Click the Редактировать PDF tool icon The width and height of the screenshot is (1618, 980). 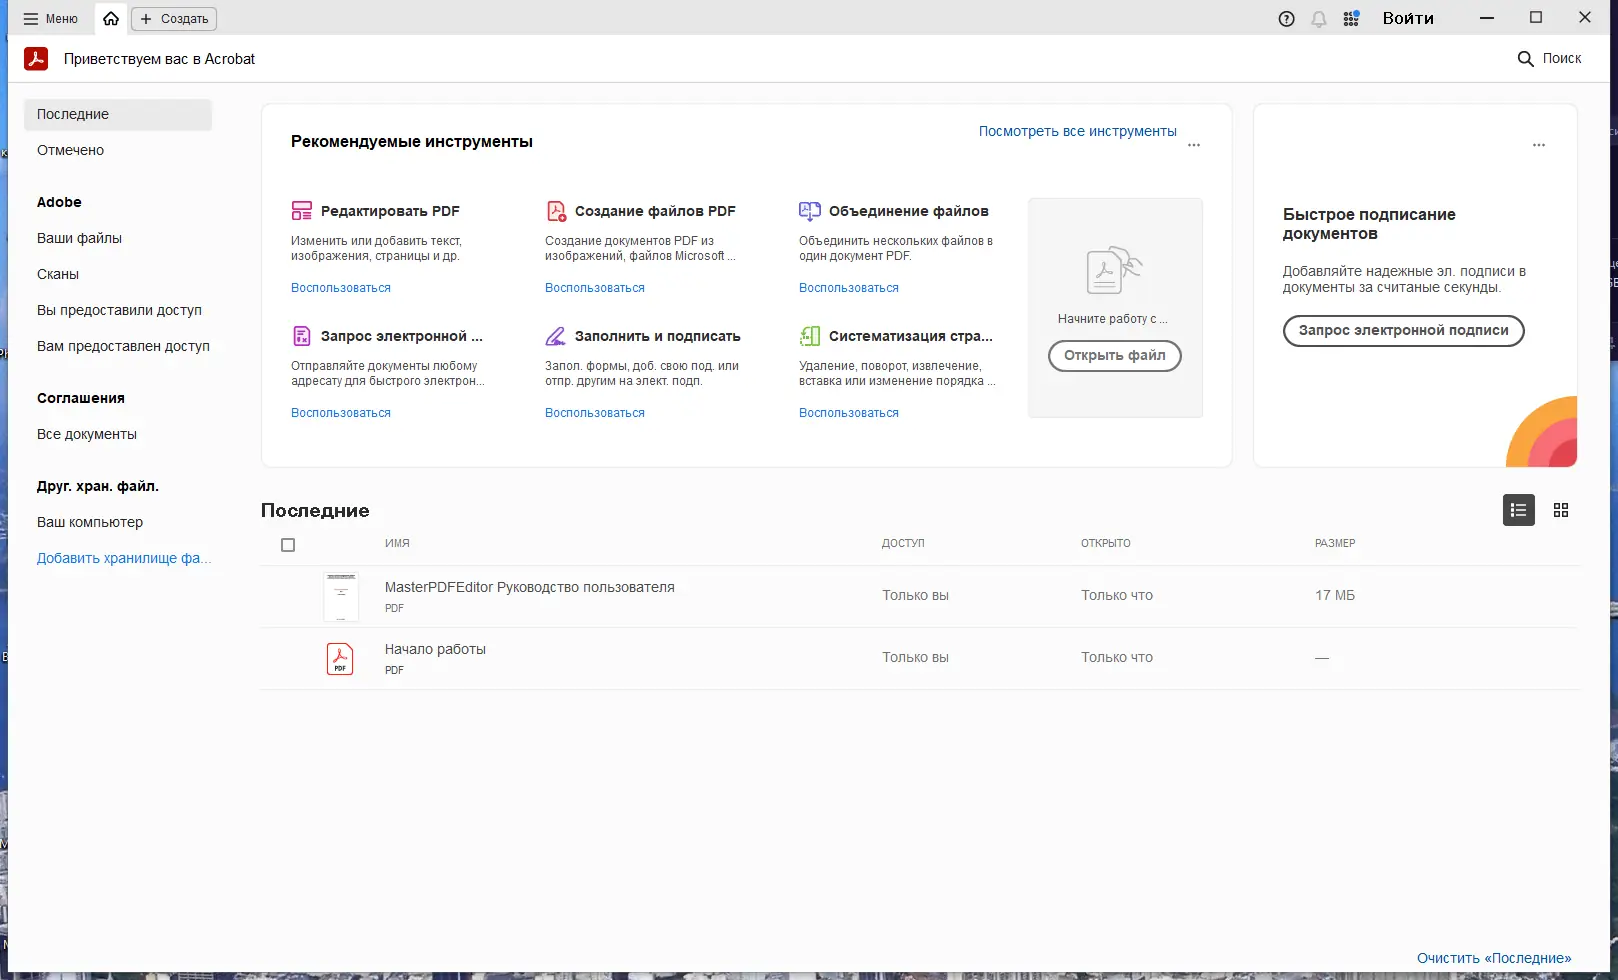coord(302,211)
